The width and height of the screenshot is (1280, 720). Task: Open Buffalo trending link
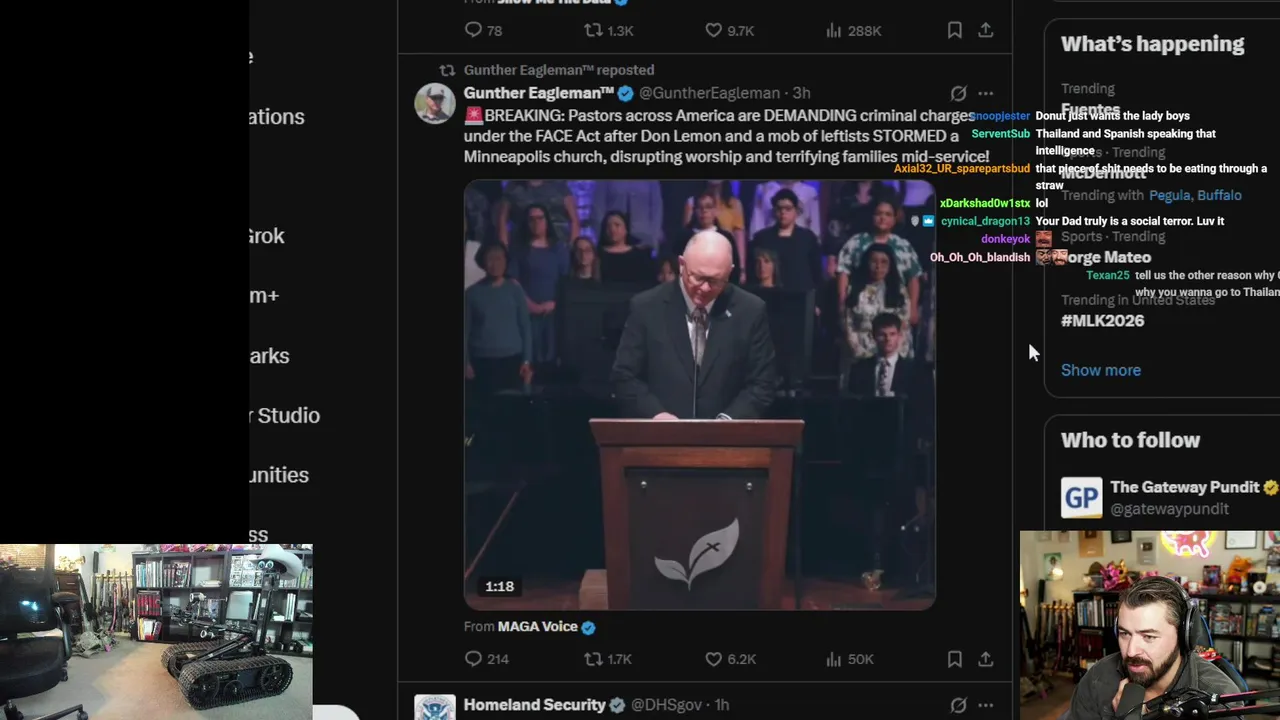[1219, 195]
